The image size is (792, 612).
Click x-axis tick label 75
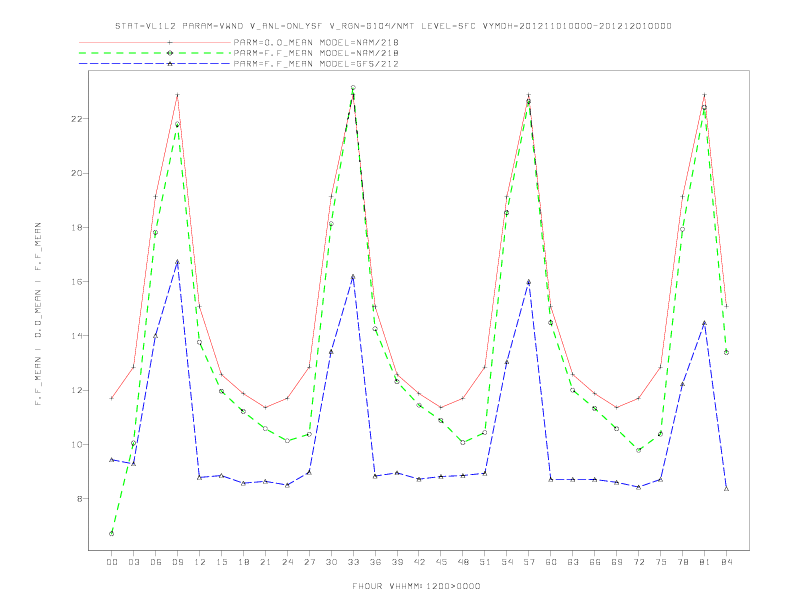660,562
